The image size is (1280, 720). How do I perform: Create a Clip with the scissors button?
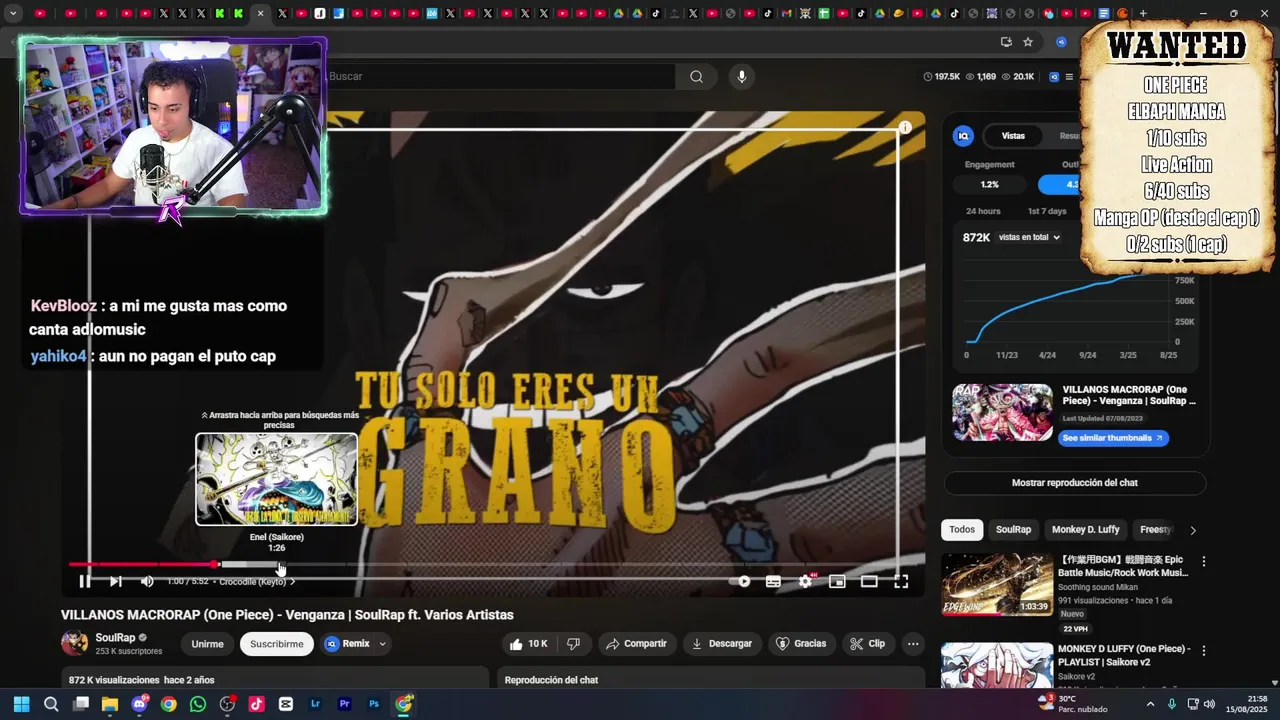pyautogui.click(x=867, y=644)
